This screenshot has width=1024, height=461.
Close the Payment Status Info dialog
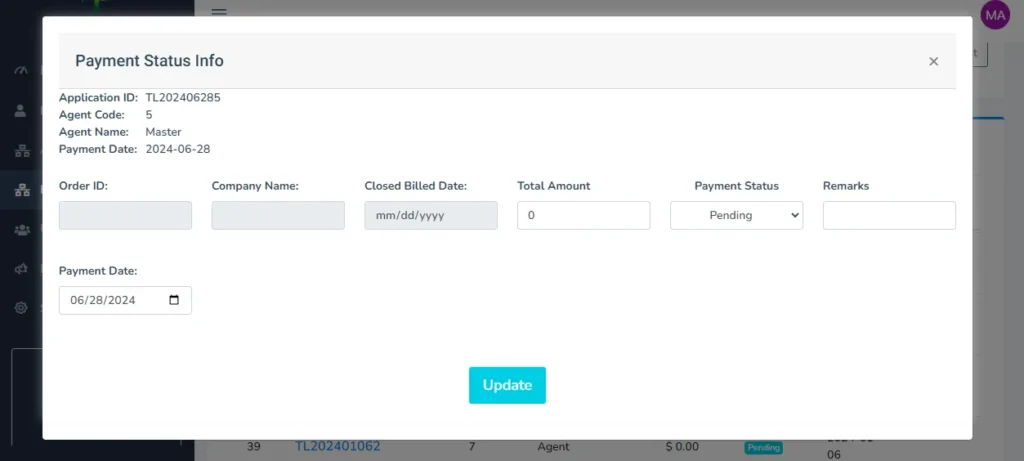point(933,61)
